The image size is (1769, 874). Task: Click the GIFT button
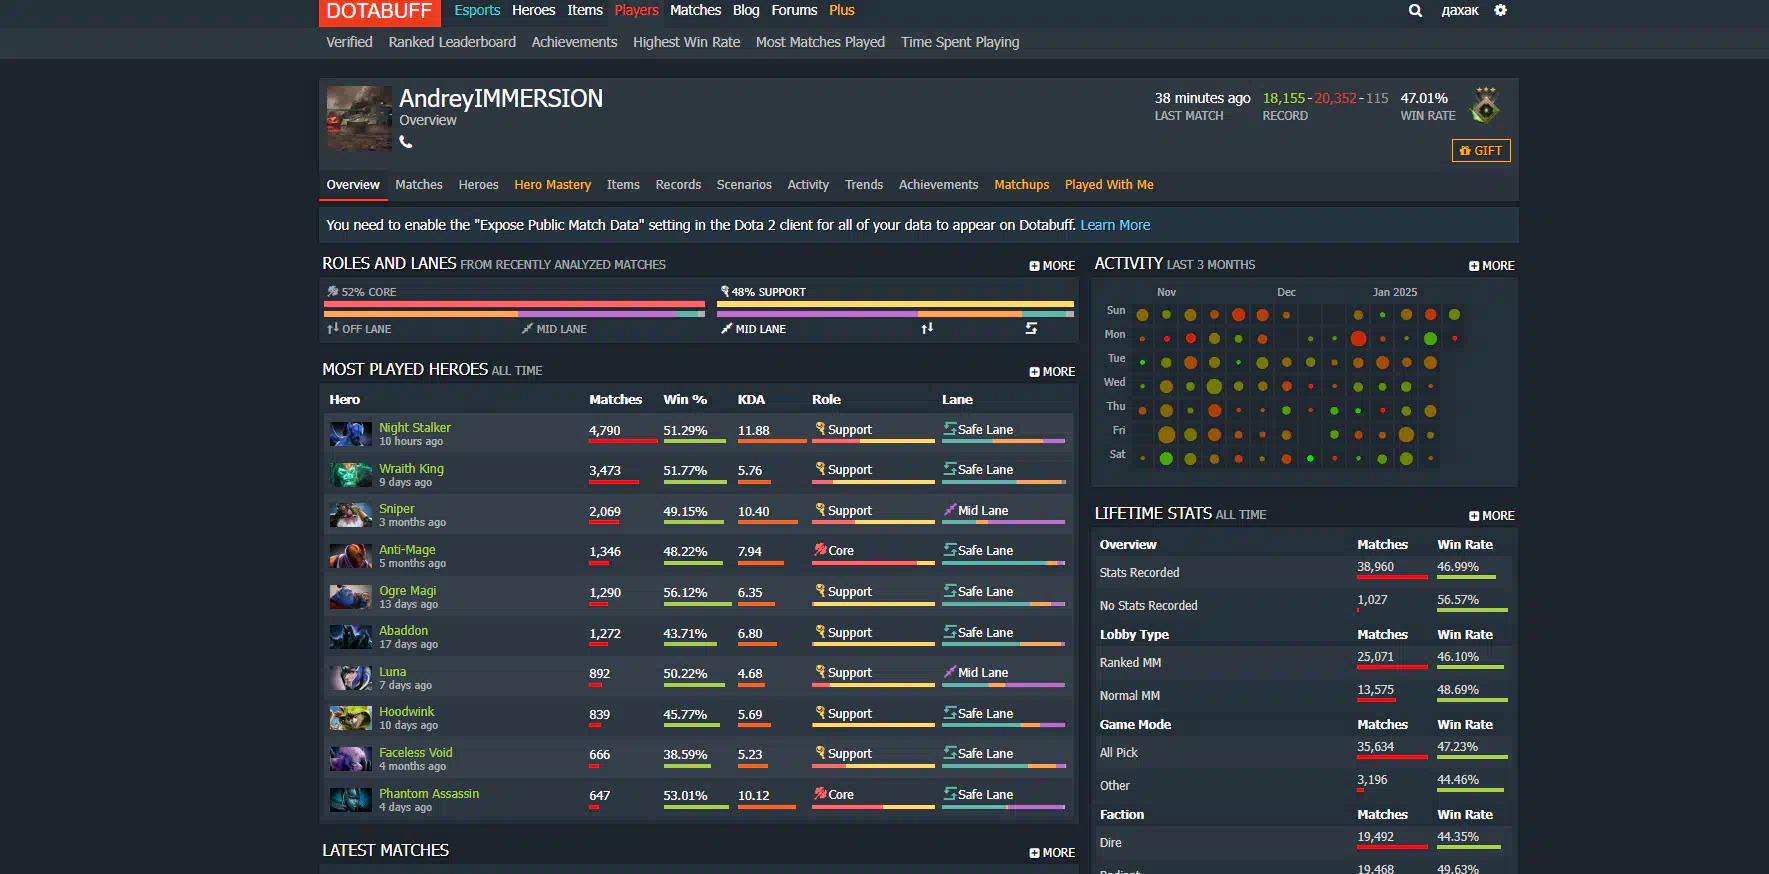(x=1481, y=150)
